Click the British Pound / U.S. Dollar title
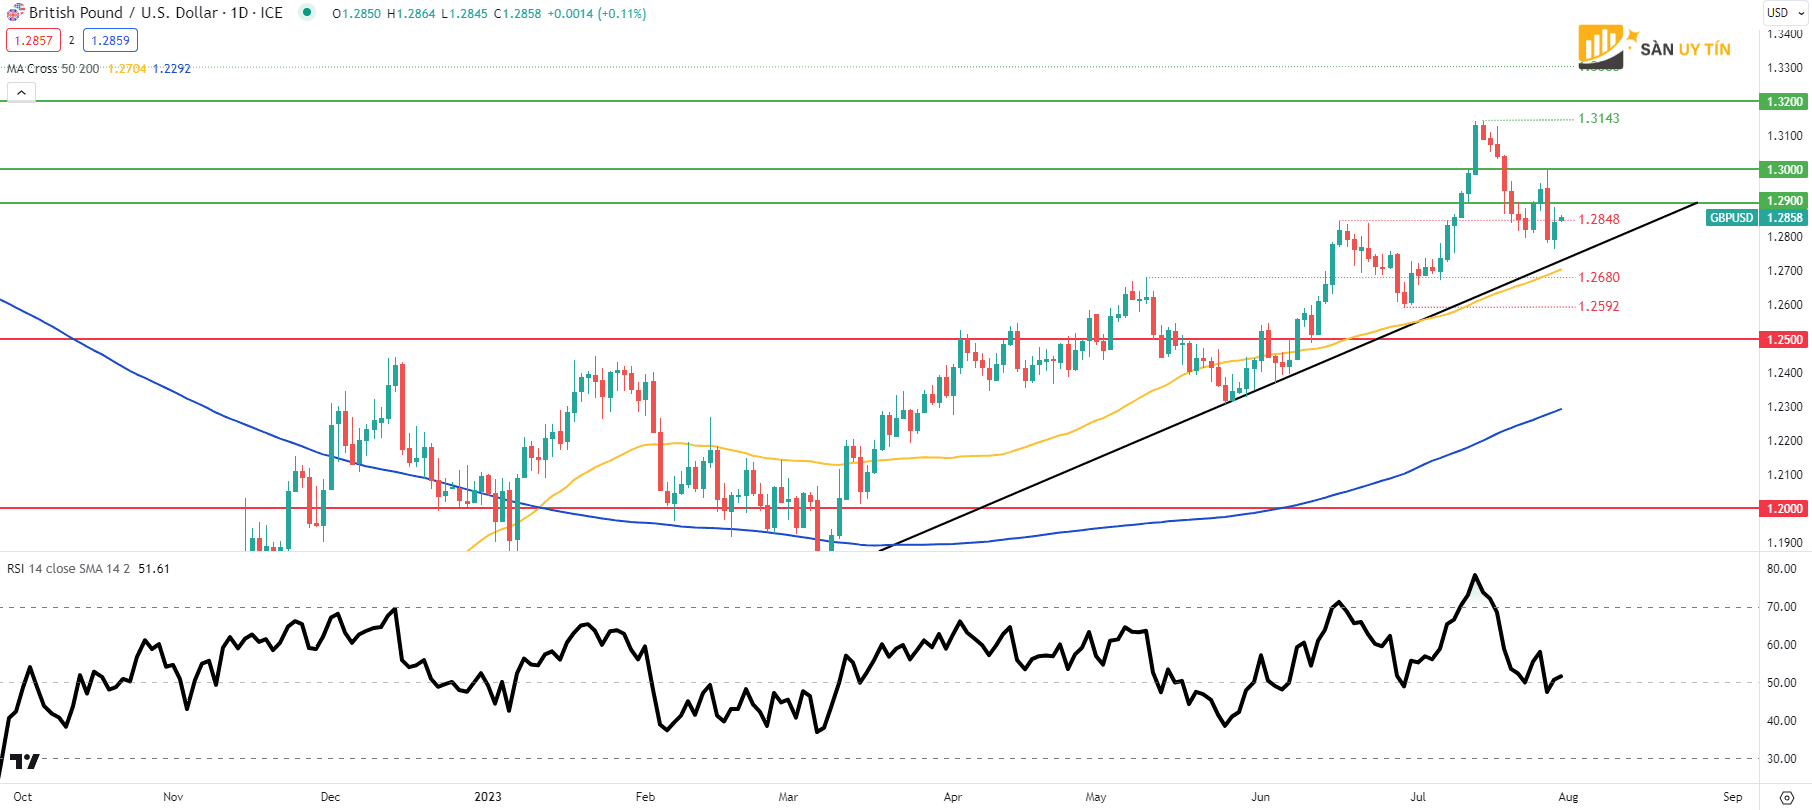This screenshot has height=810, width=1812. click(x=123, y=13)
